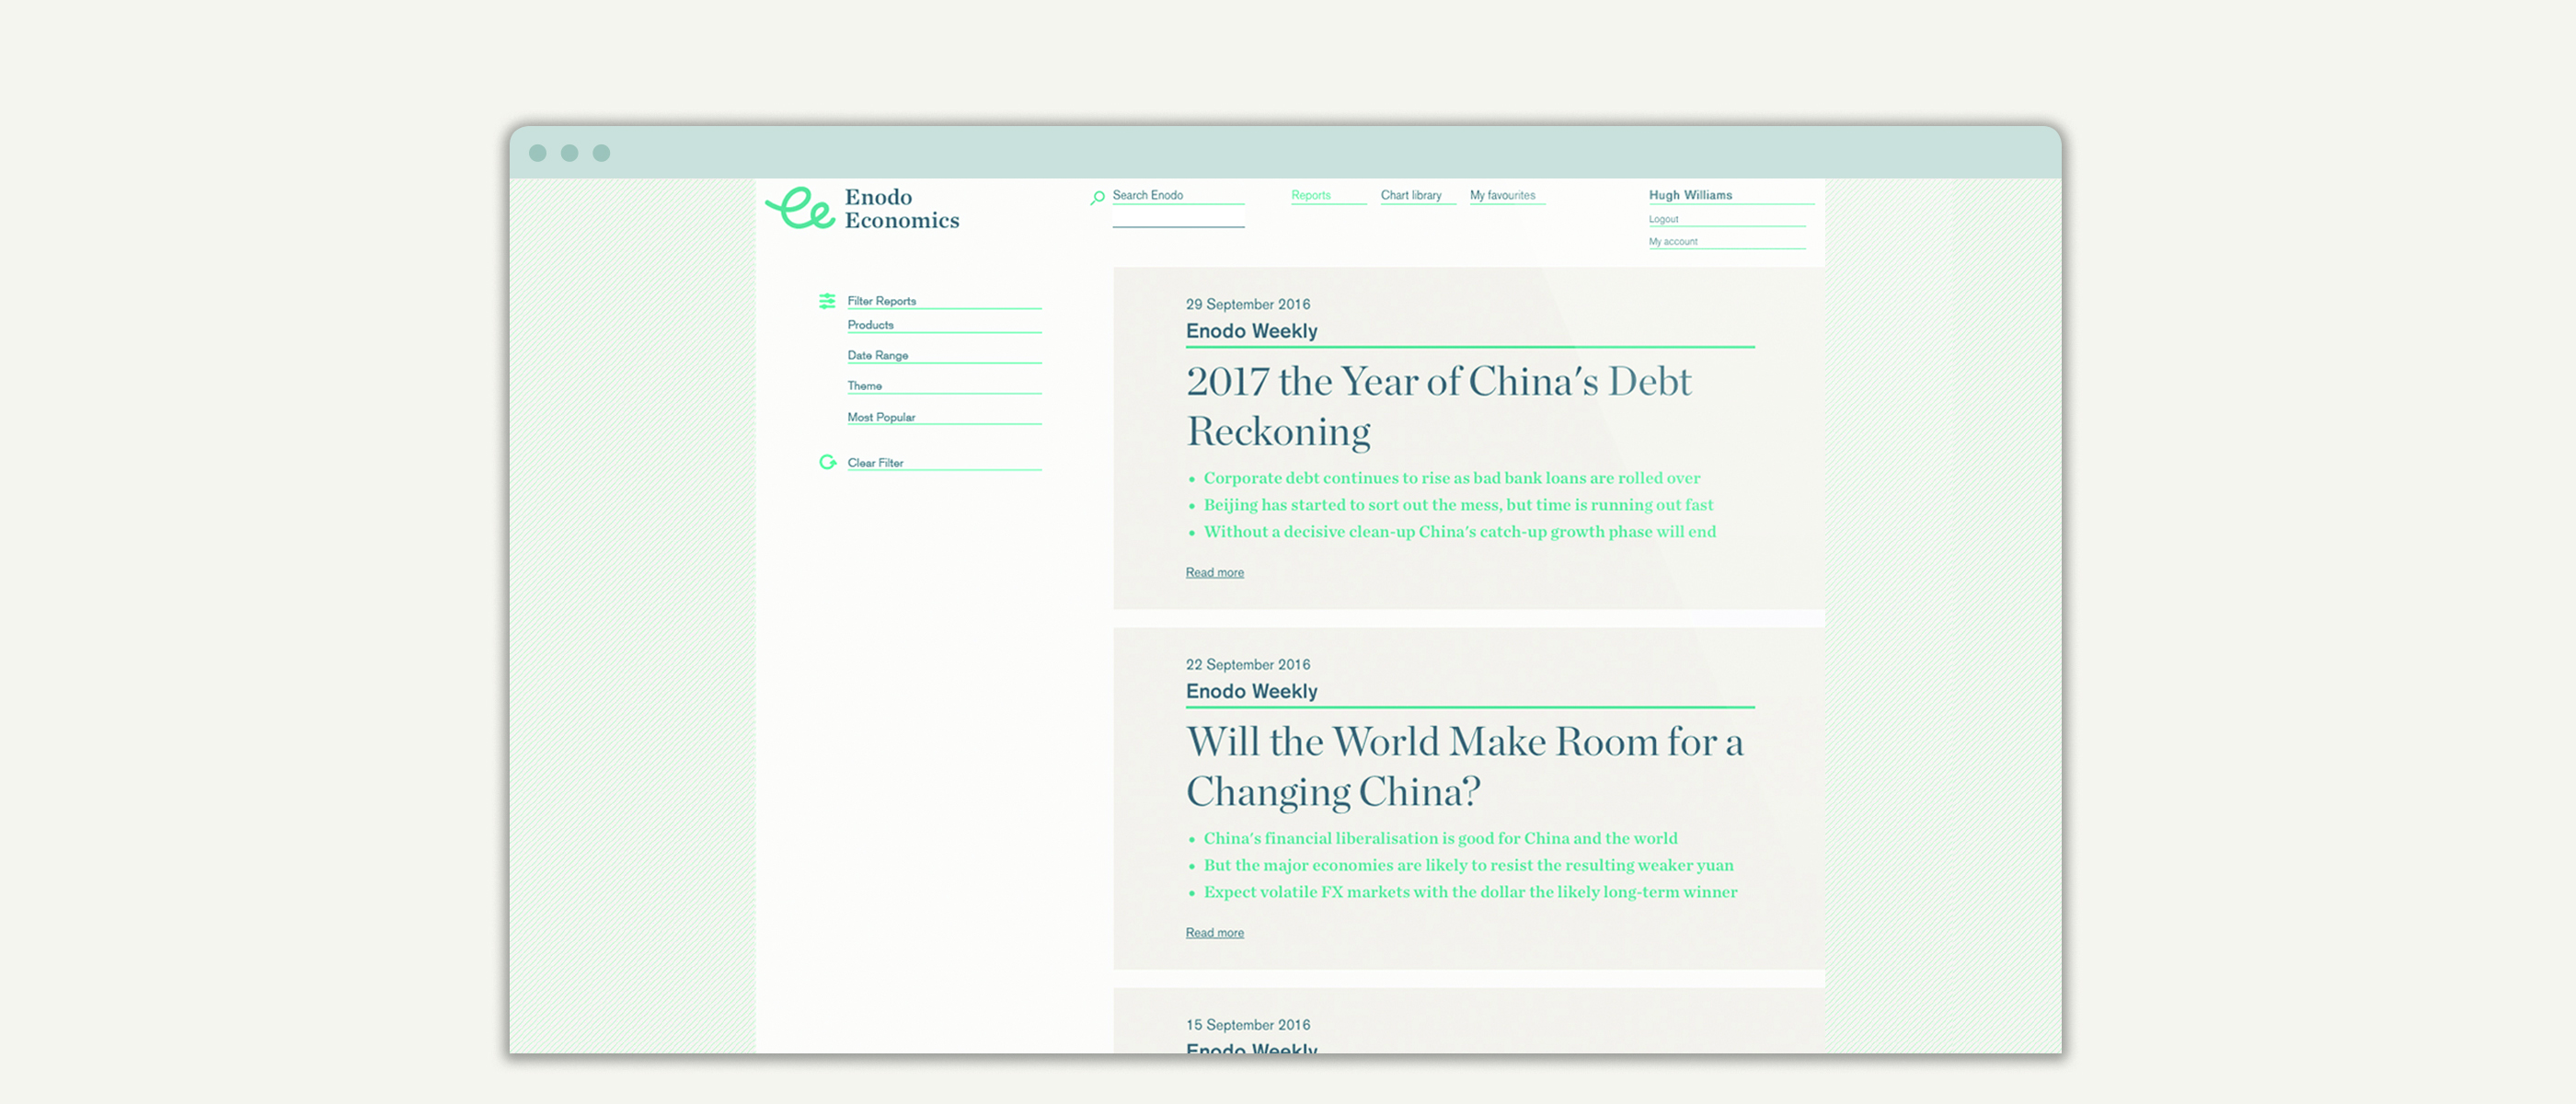Open article Will the World Make Room
2576x1104 pixels.
(1464, 766)
